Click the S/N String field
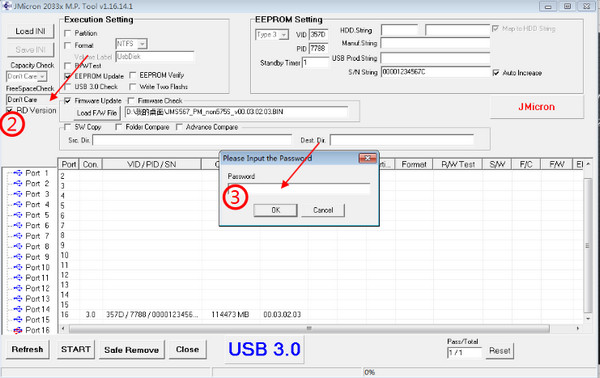The width and height of the screenshot is (600, 378). tap(435, 72)
